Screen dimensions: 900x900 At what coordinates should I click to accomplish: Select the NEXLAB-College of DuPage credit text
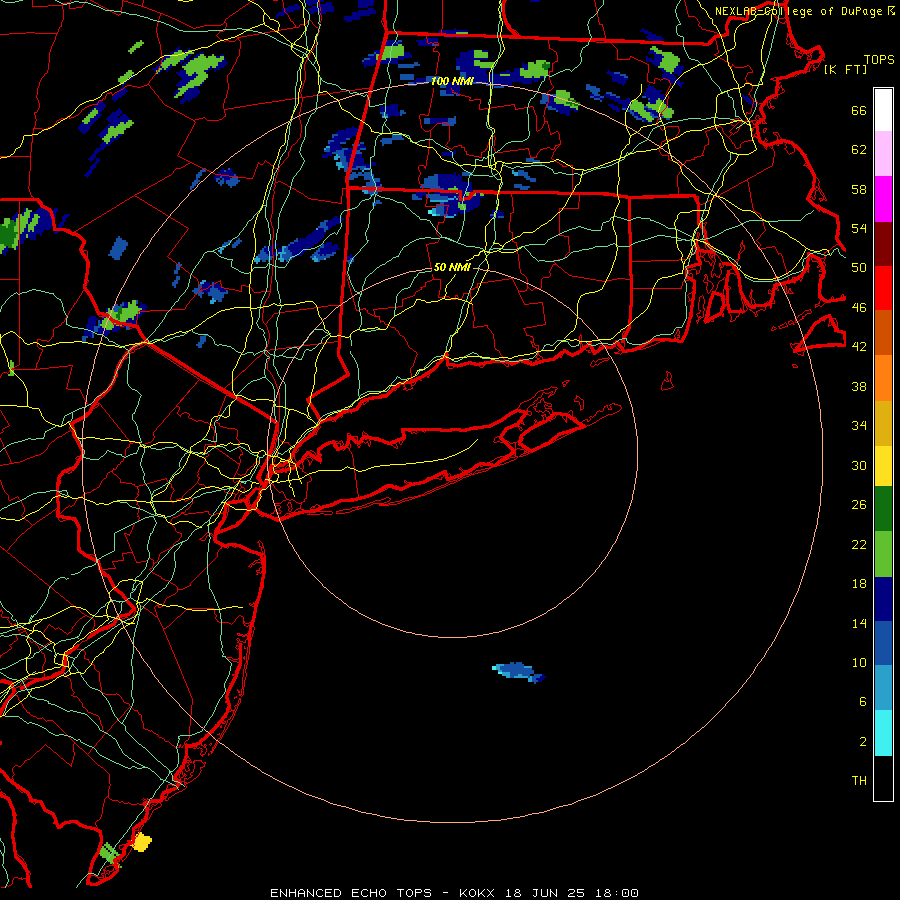[805, 11]
